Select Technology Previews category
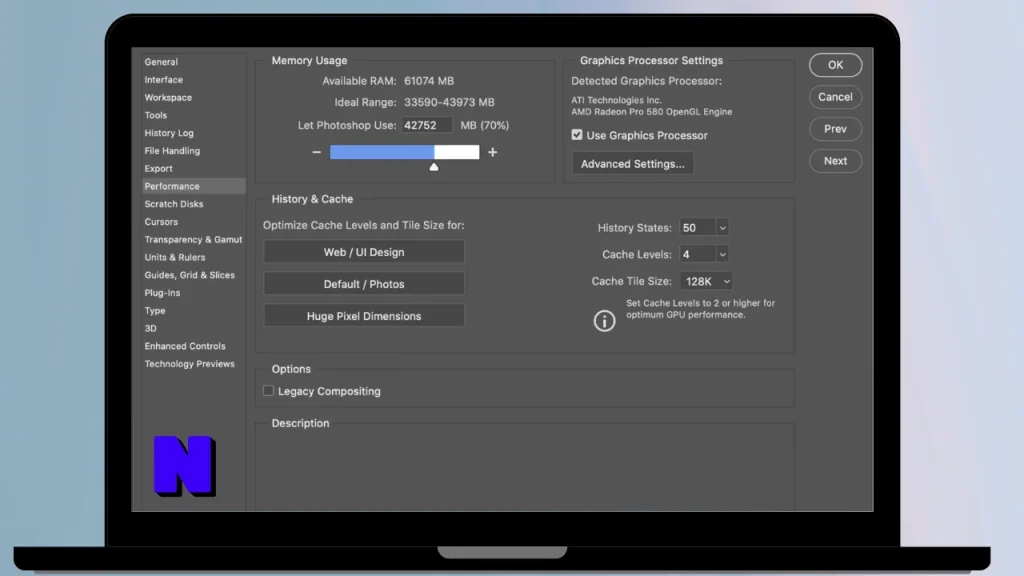This screenshot has height=576, width=1024. pyautogui.click(x=189, y=364)
